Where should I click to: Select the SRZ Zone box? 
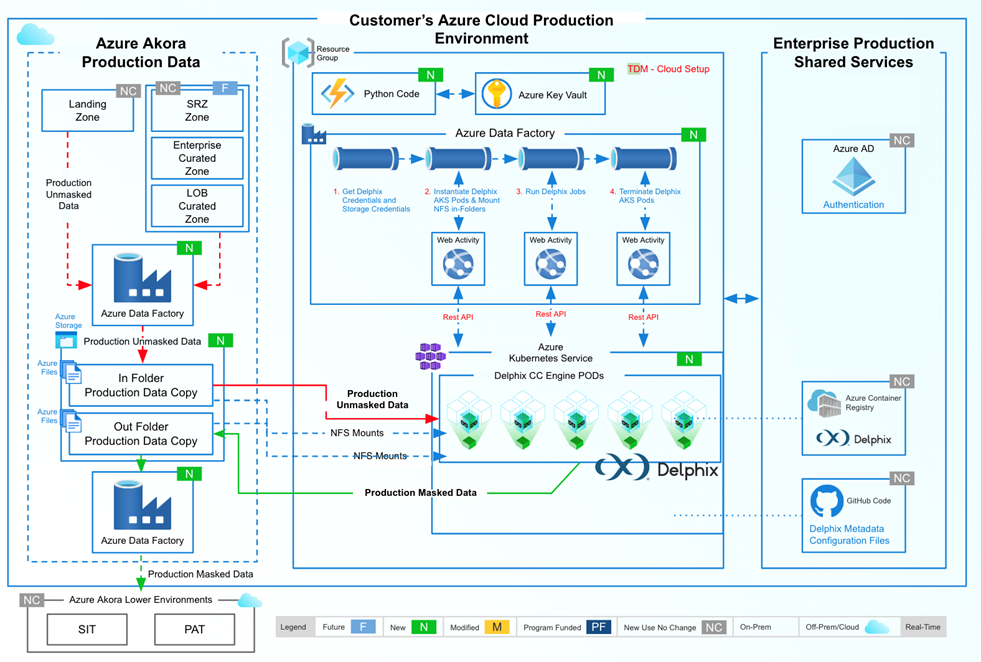pos(197,111)
